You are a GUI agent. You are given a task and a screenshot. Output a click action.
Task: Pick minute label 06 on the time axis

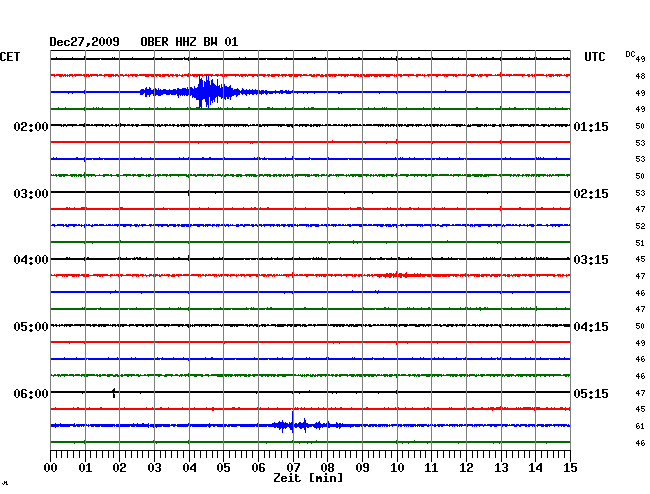258,467
